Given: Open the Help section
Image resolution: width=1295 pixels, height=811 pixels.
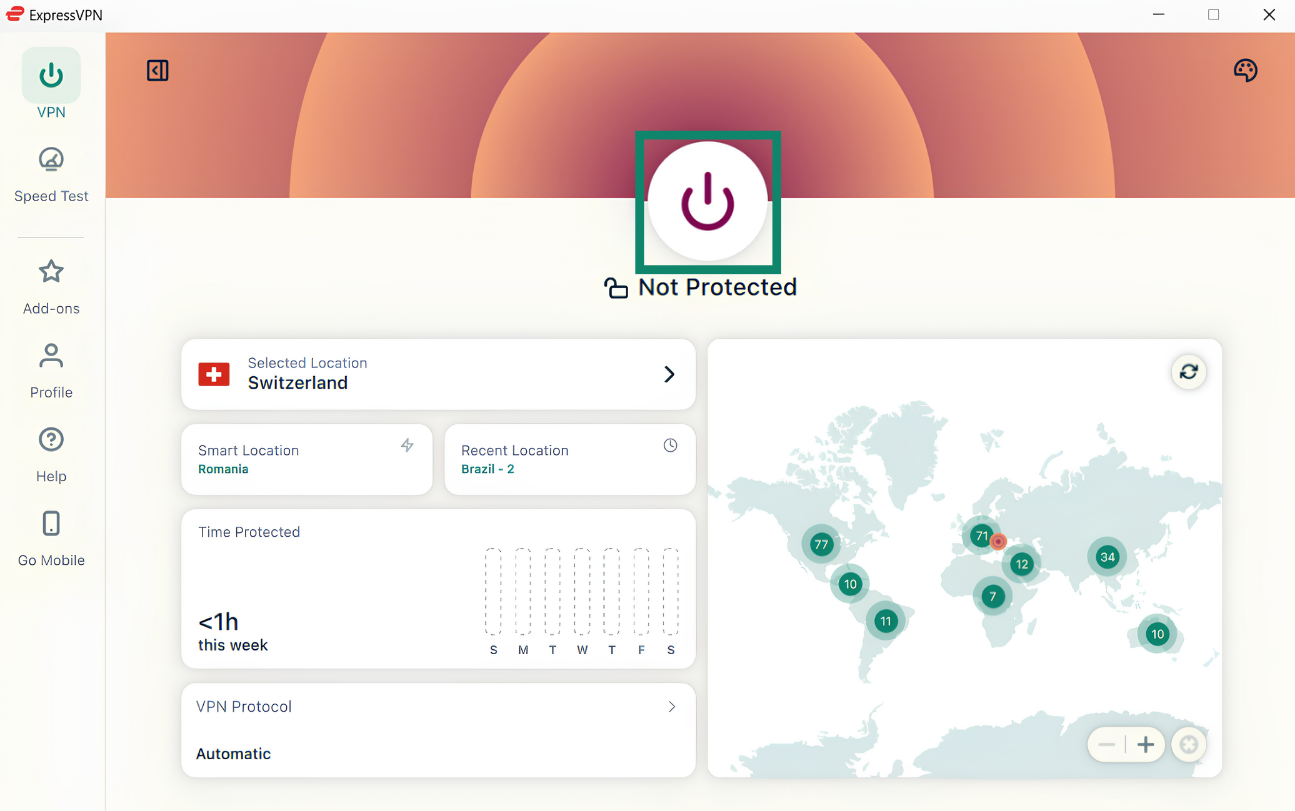Looking at the screenshot, I should (x=51, y=455).
